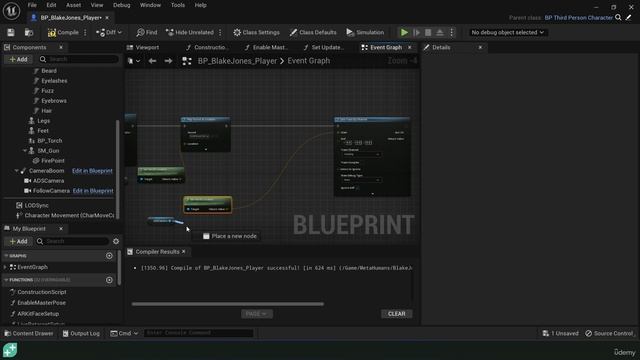The width and height of the screenshot is (640, 360).
Task: Select the ADSCamera component
Action: point(48,180)
